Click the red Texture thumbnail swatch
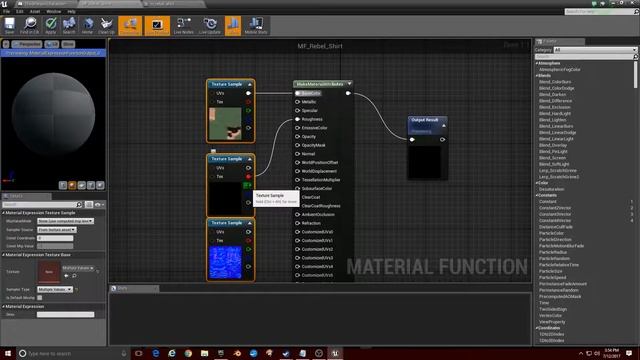Viewport: 640px width, 360px height. (x=49, y=272)
